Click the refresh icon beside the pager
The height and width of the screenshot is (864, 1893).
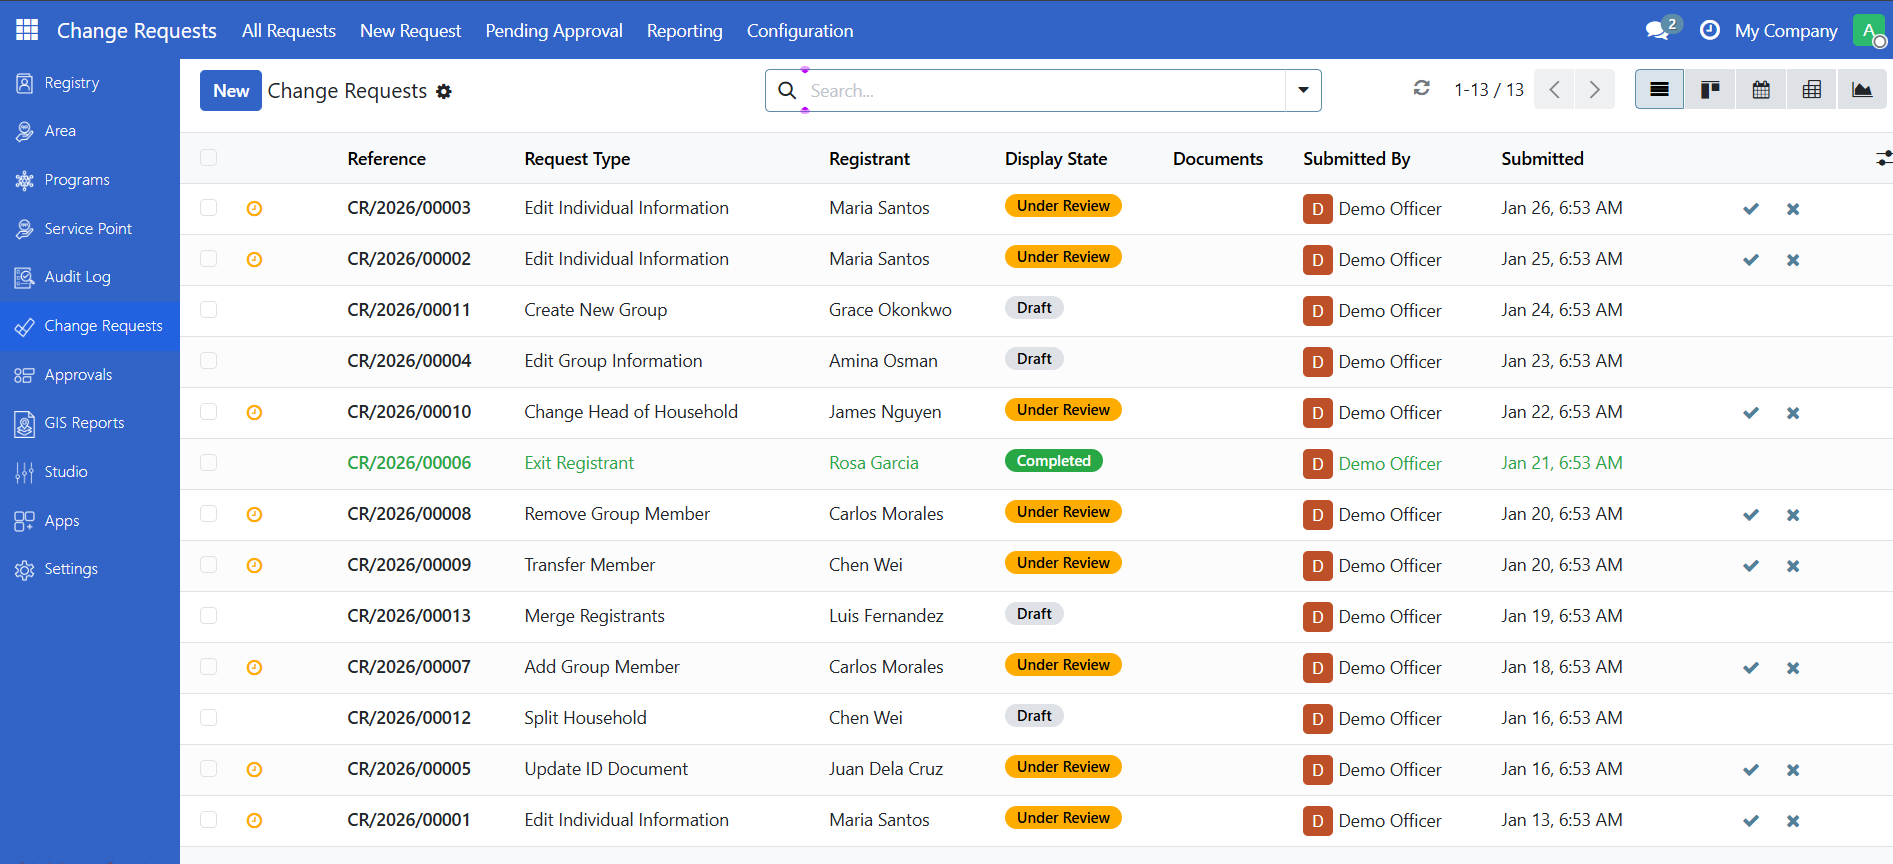1421,89
